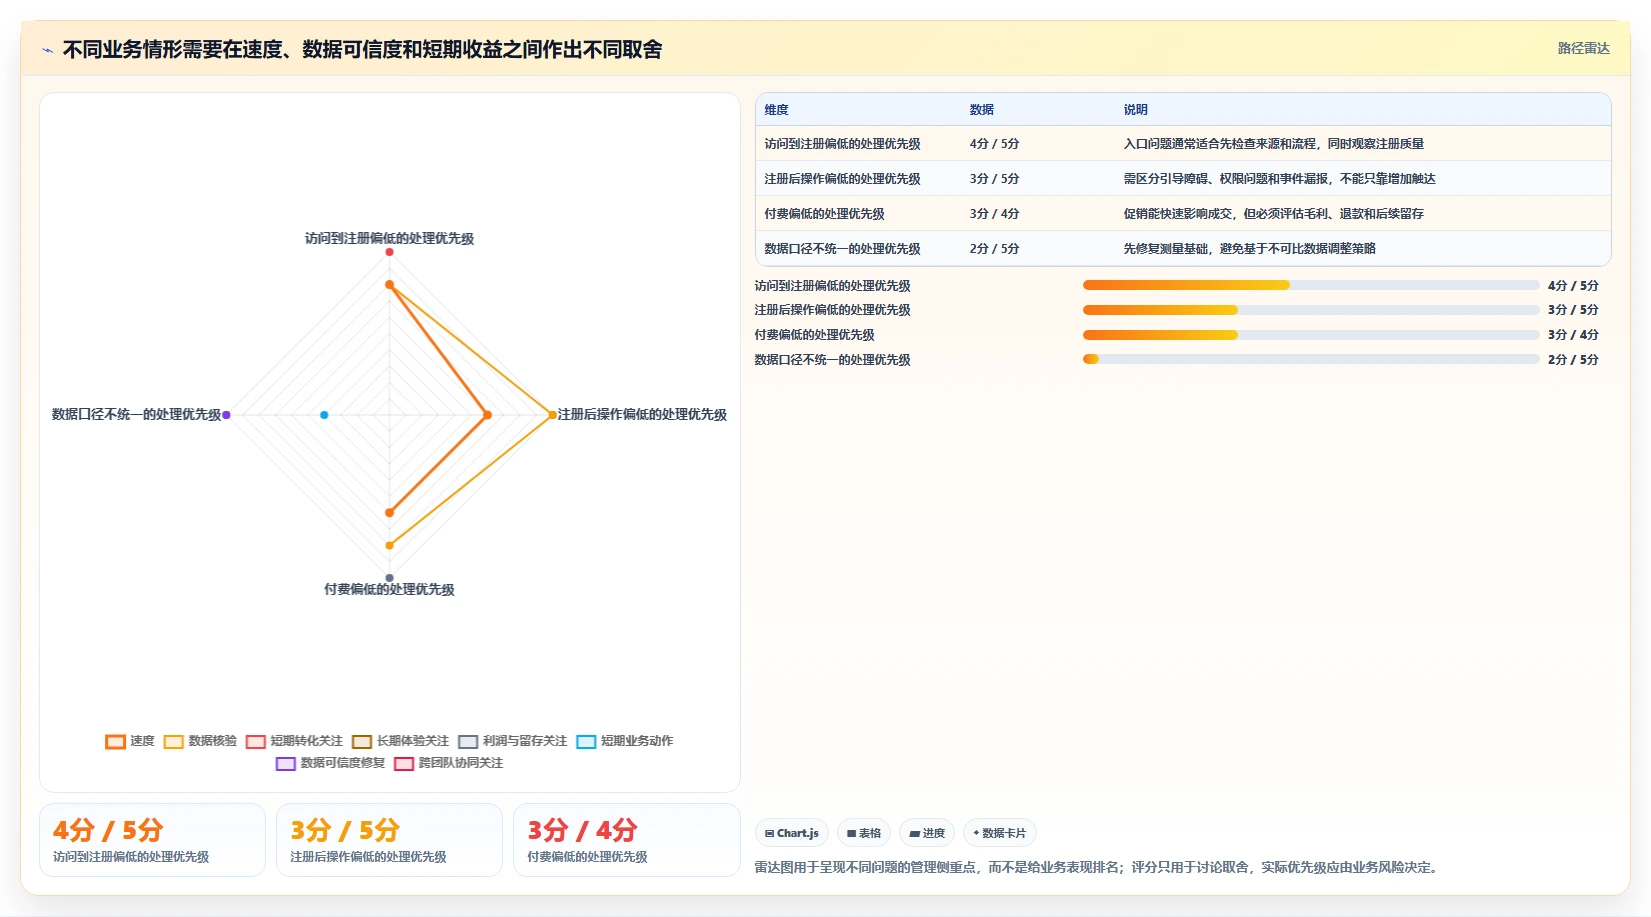Image resolution: width=1651 pixels, height=917 pixels.
Task: Click the table cell 付费偏低的处理优先级
Action: (x=824, y=214)
